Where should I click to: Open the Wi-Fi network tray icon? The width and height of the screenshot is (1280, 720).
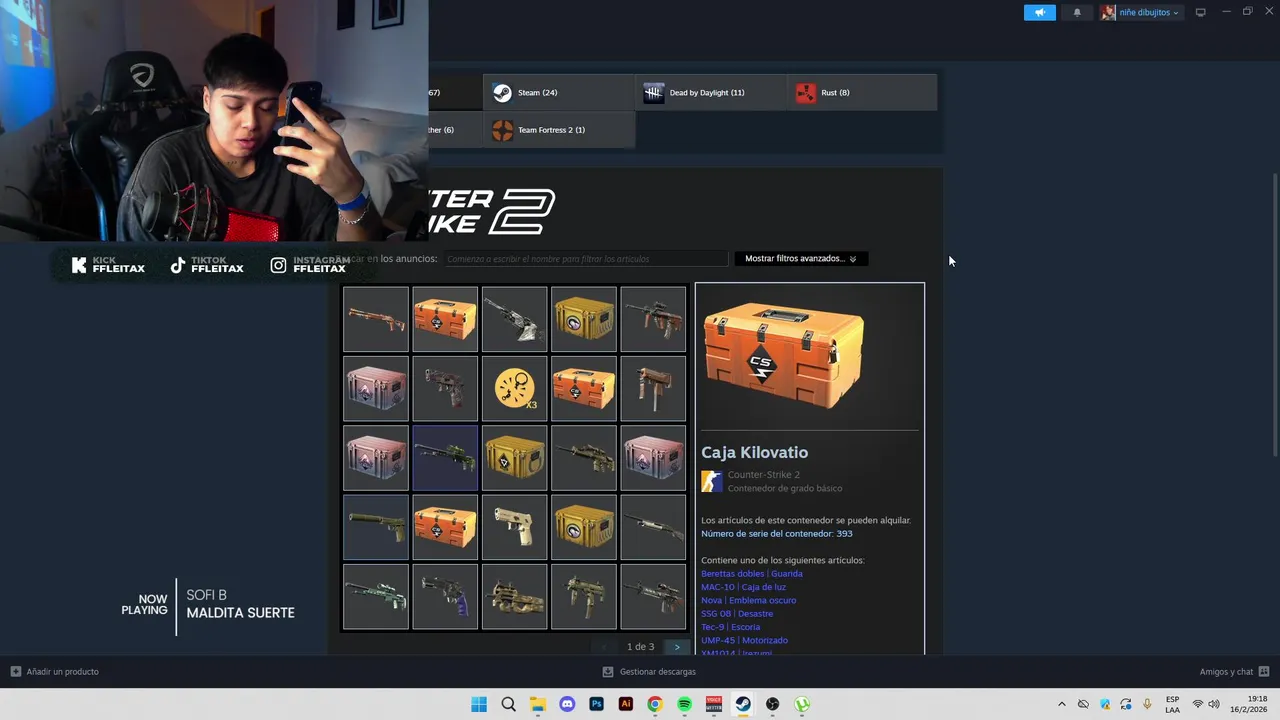point(1198,704)
